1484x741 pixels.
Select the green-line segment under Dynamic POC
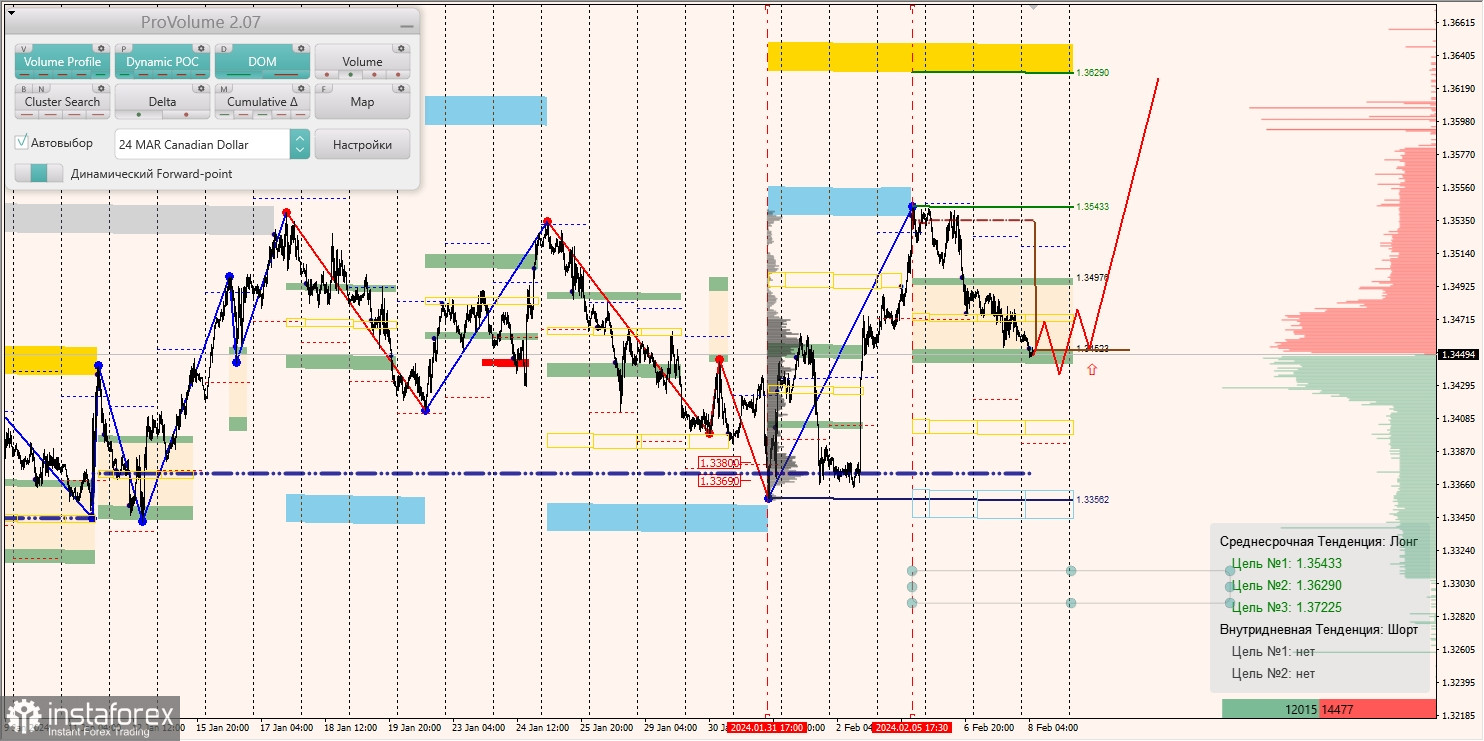pyautogui.click(x=125, y=75)
